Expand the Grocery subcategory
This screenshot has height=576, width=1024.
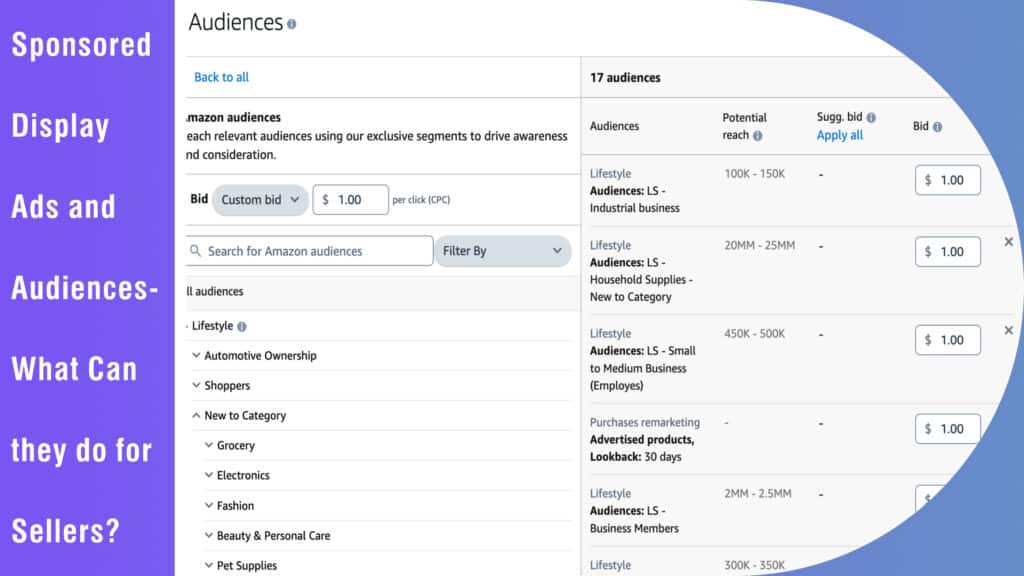tap(208, 445)
